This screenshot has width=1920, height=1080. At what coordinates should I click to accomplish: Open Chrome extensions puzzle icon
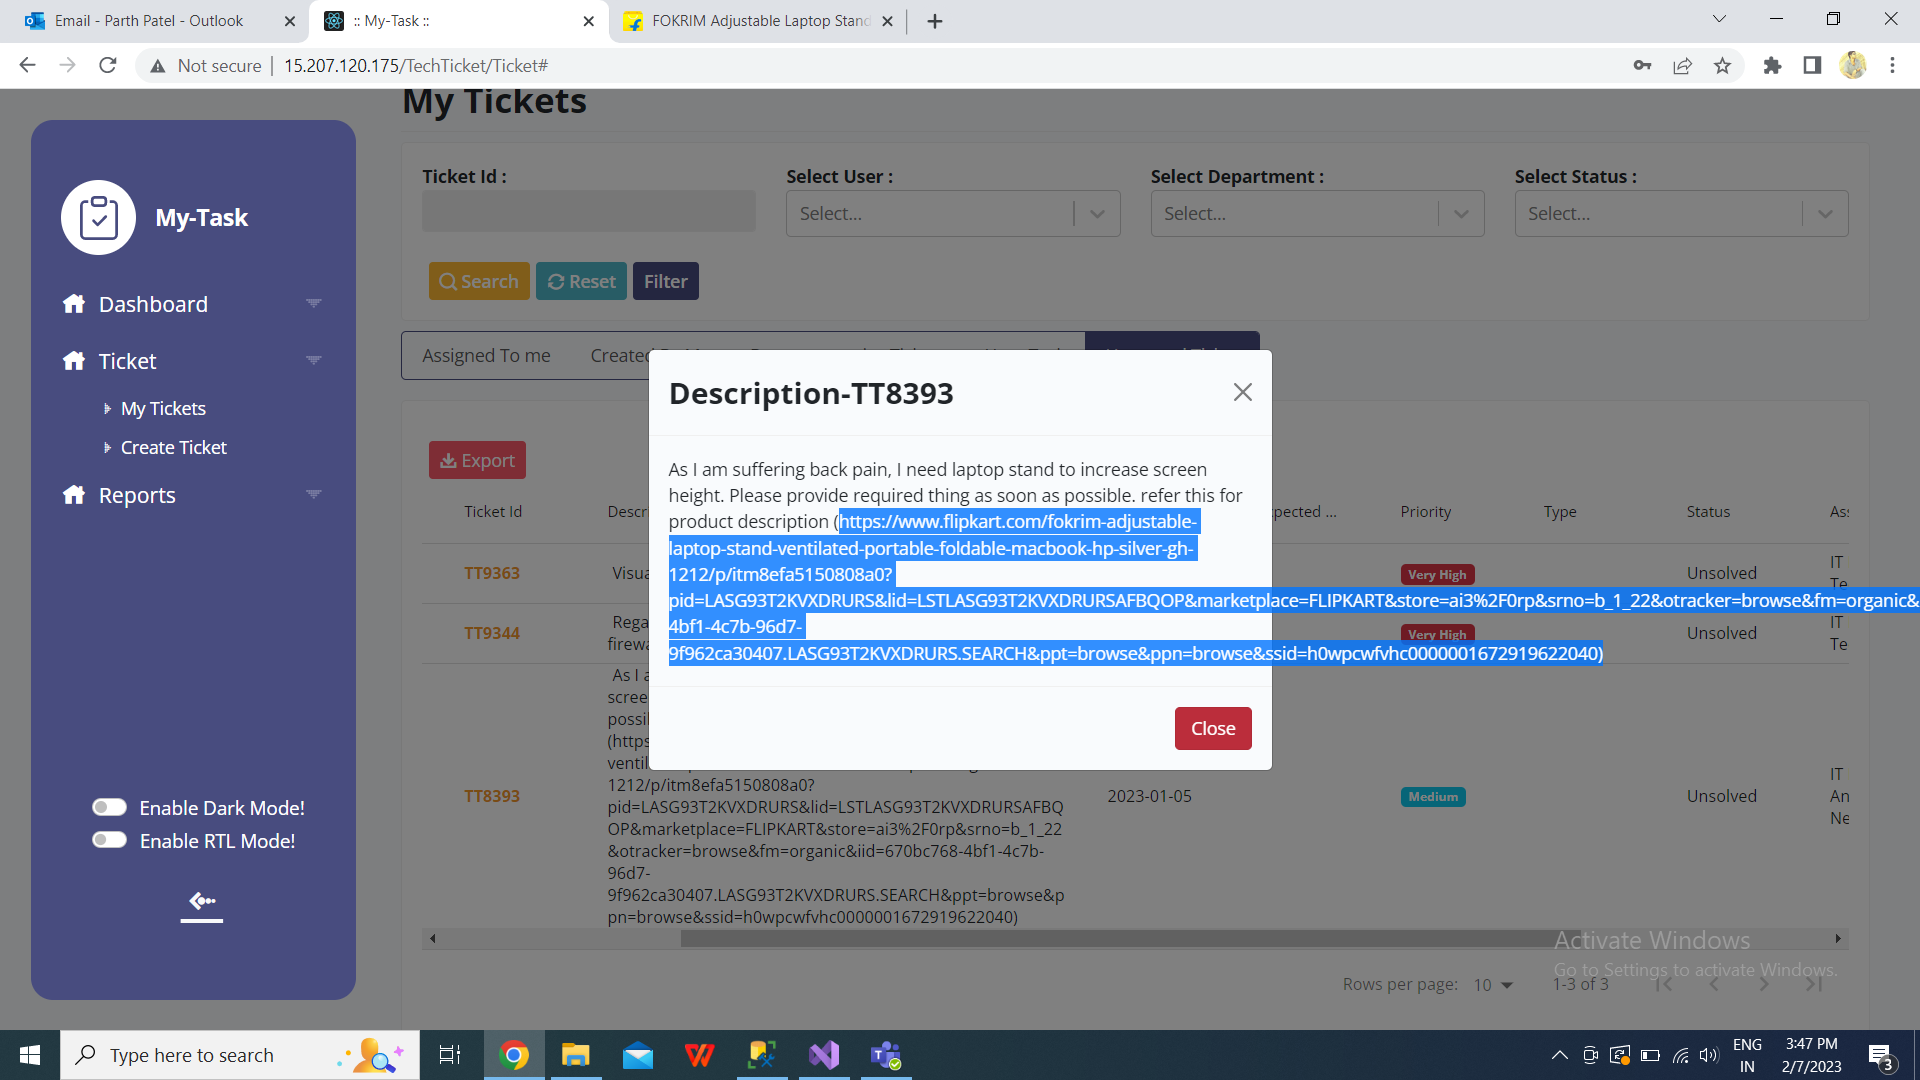tap(1772, 65)
